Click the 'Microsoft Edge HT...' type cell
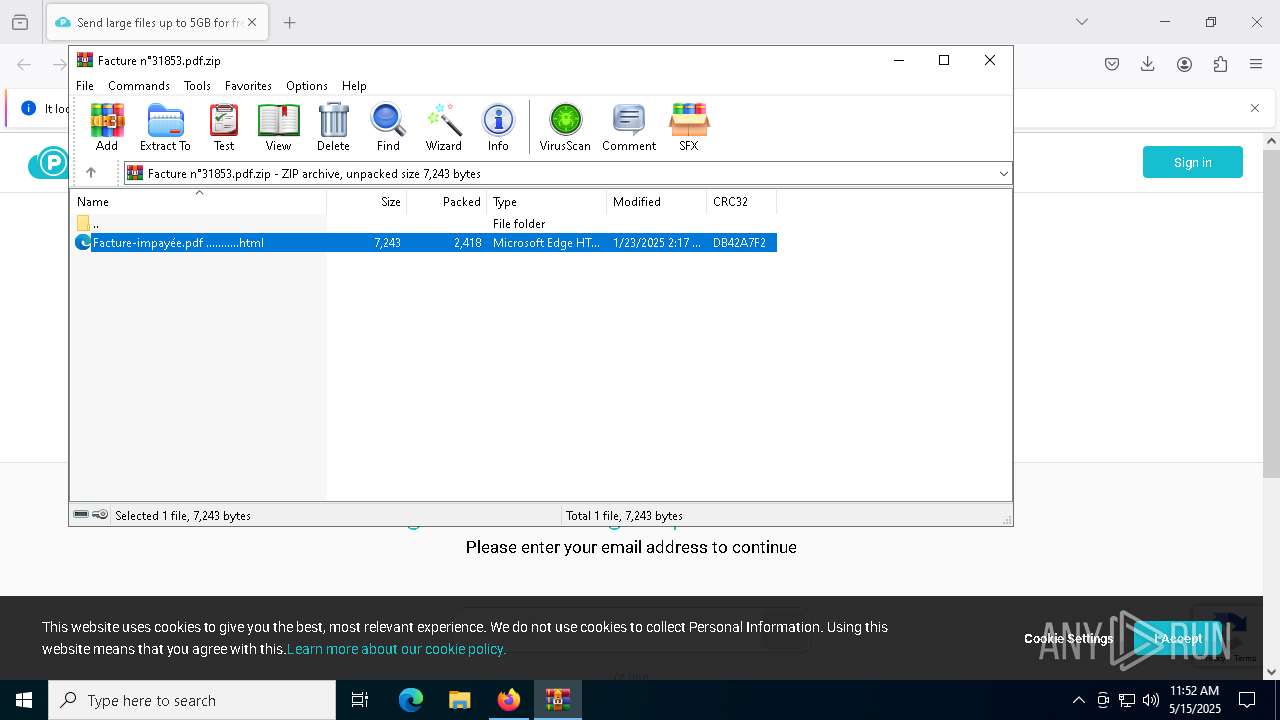The image size is (1280, 720). point(546,243)
